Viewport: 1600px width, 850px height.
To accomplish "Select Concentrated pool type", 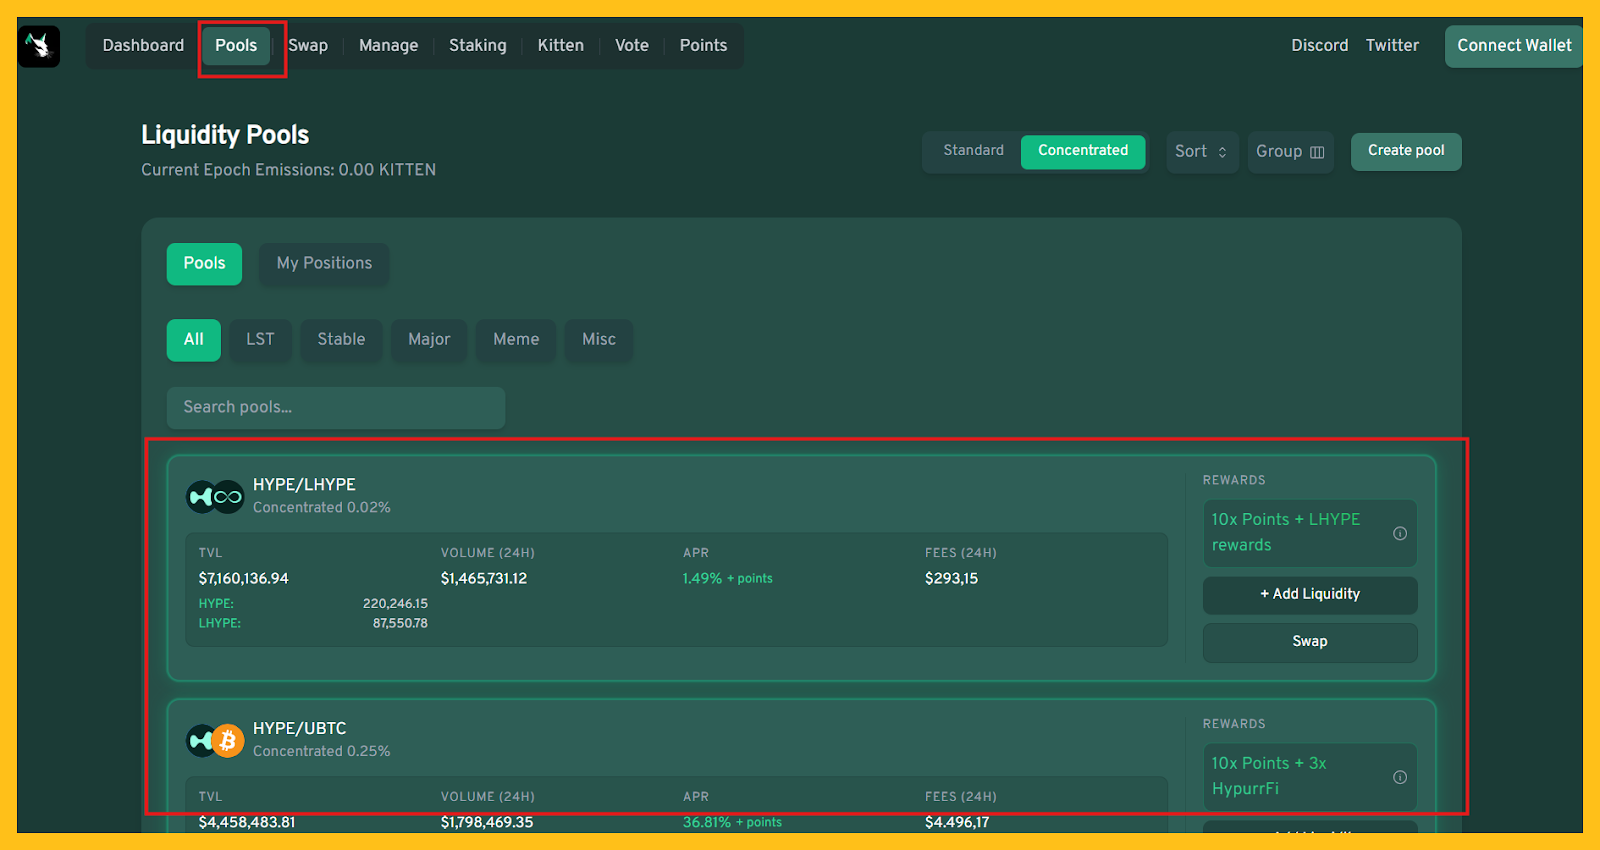I will [1082, 151].
